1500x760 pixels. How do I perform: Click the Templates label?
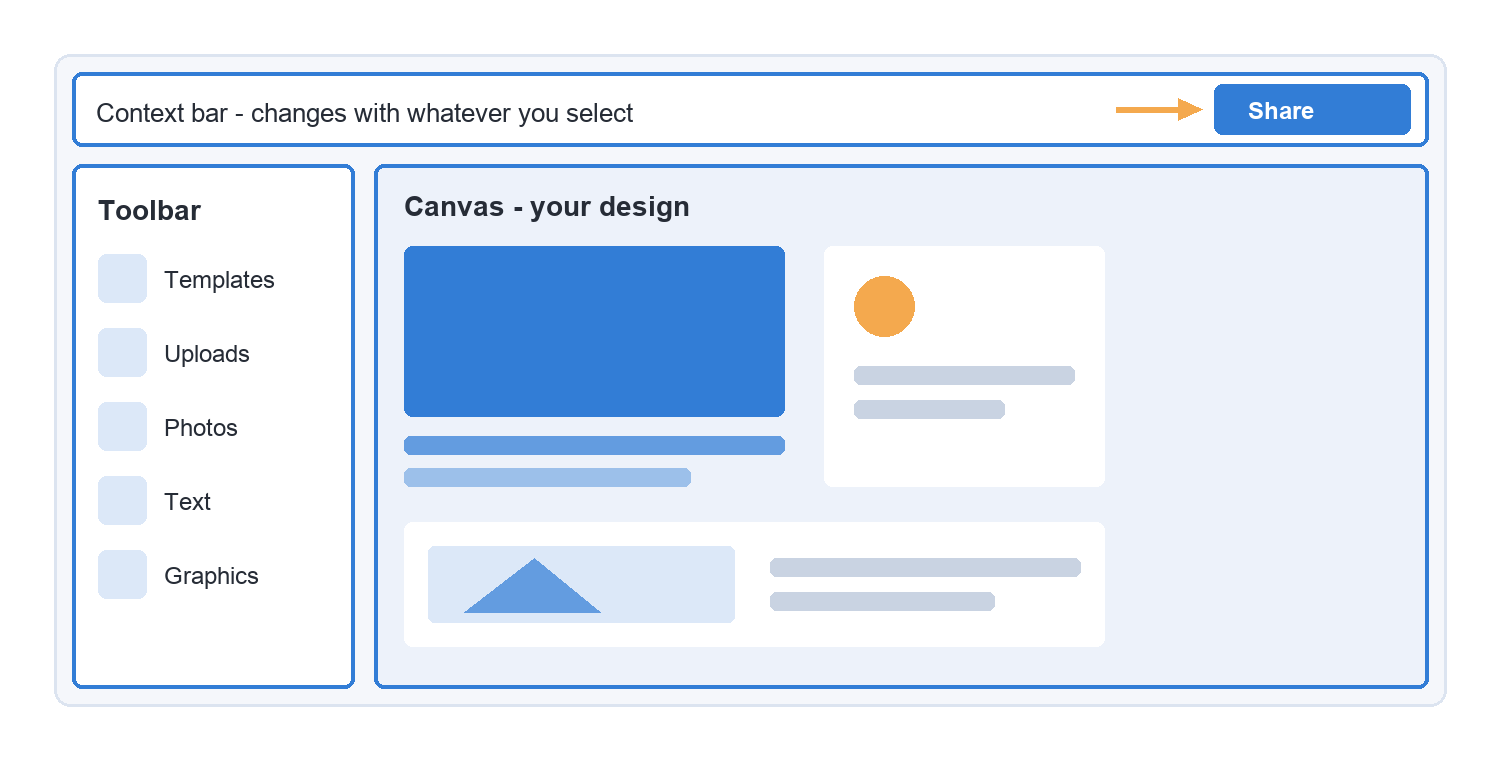point(219,280)
